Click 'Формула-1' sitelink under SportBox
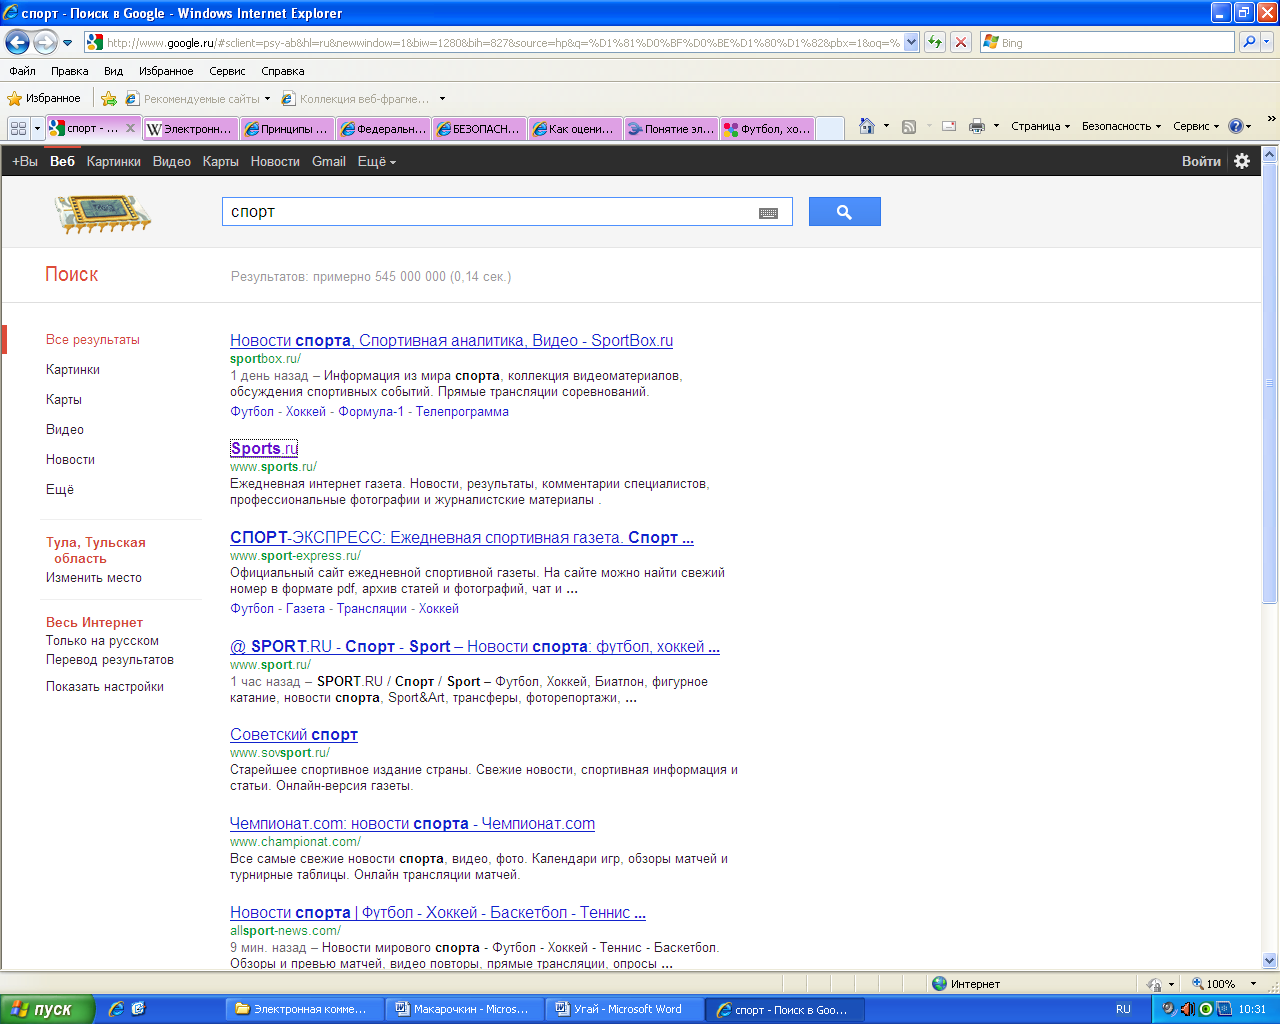1280x1024 pixels. tap(371, 411)
